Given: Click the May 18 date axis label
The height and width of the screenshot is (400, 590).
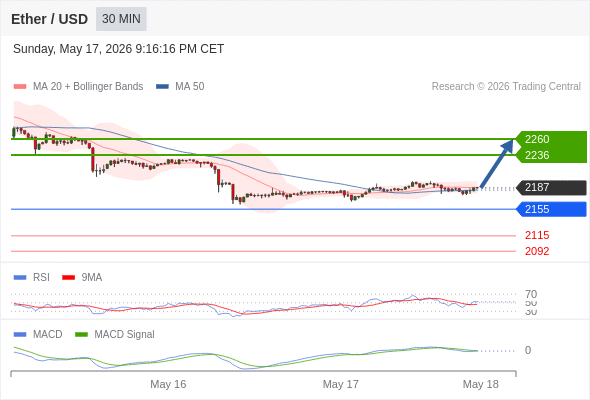Looking at the screenshot, I should 481,384.
